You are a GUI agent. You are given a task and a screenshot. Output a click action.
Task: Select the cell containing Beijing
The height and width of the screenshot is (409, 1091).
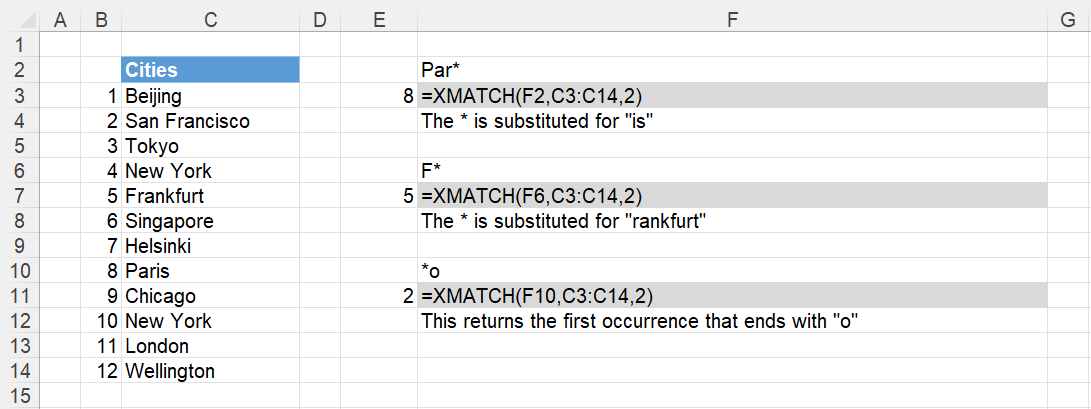pos(210,95)
